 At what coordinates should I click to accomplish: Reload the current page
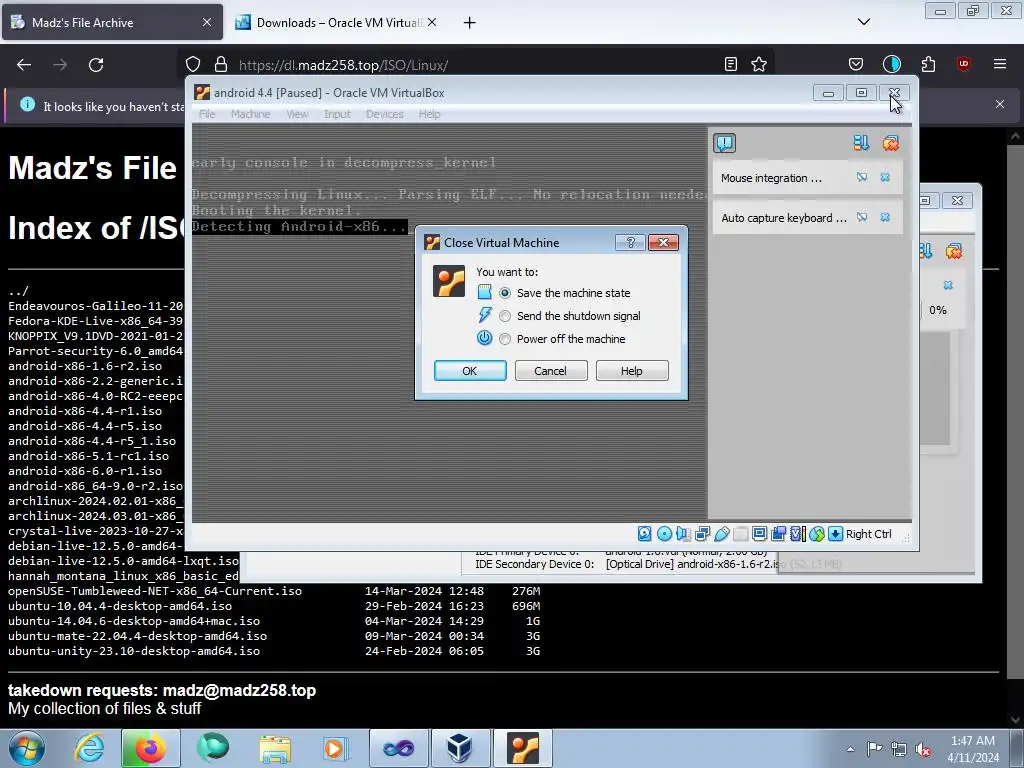coord(96,65)
